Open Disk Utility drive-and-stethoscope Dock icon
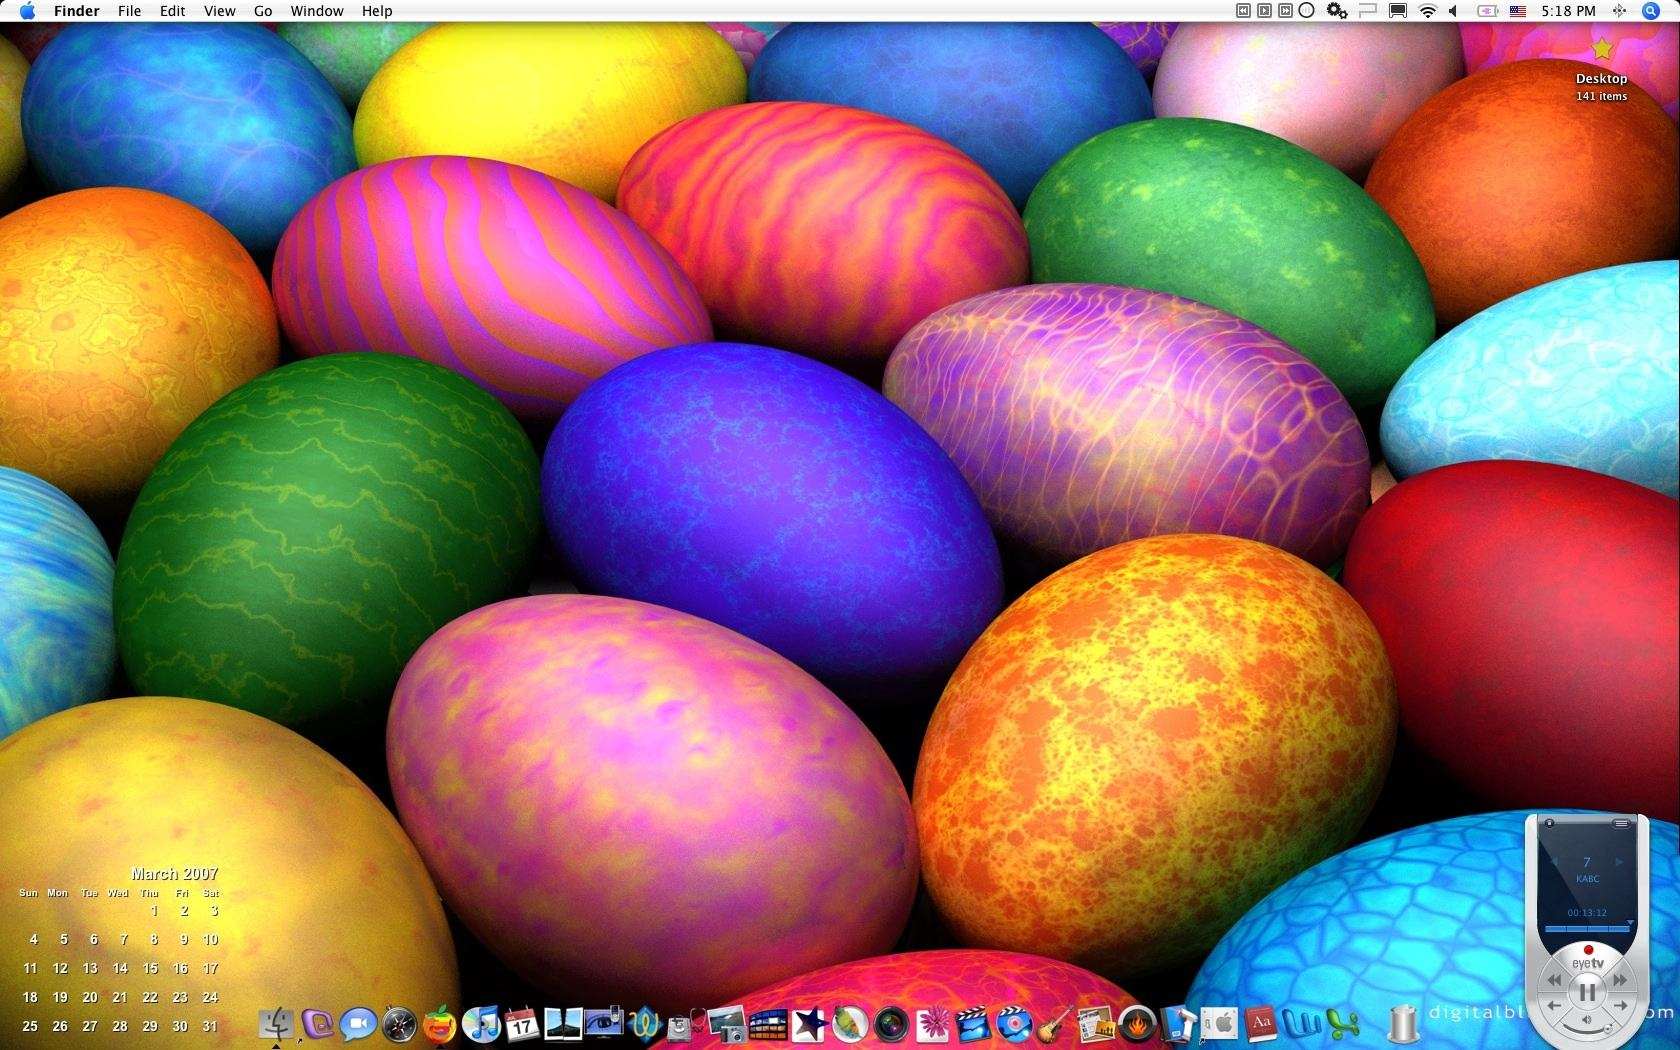The height and width of the screenshot is (1050, 1680). click(686, 1023)
